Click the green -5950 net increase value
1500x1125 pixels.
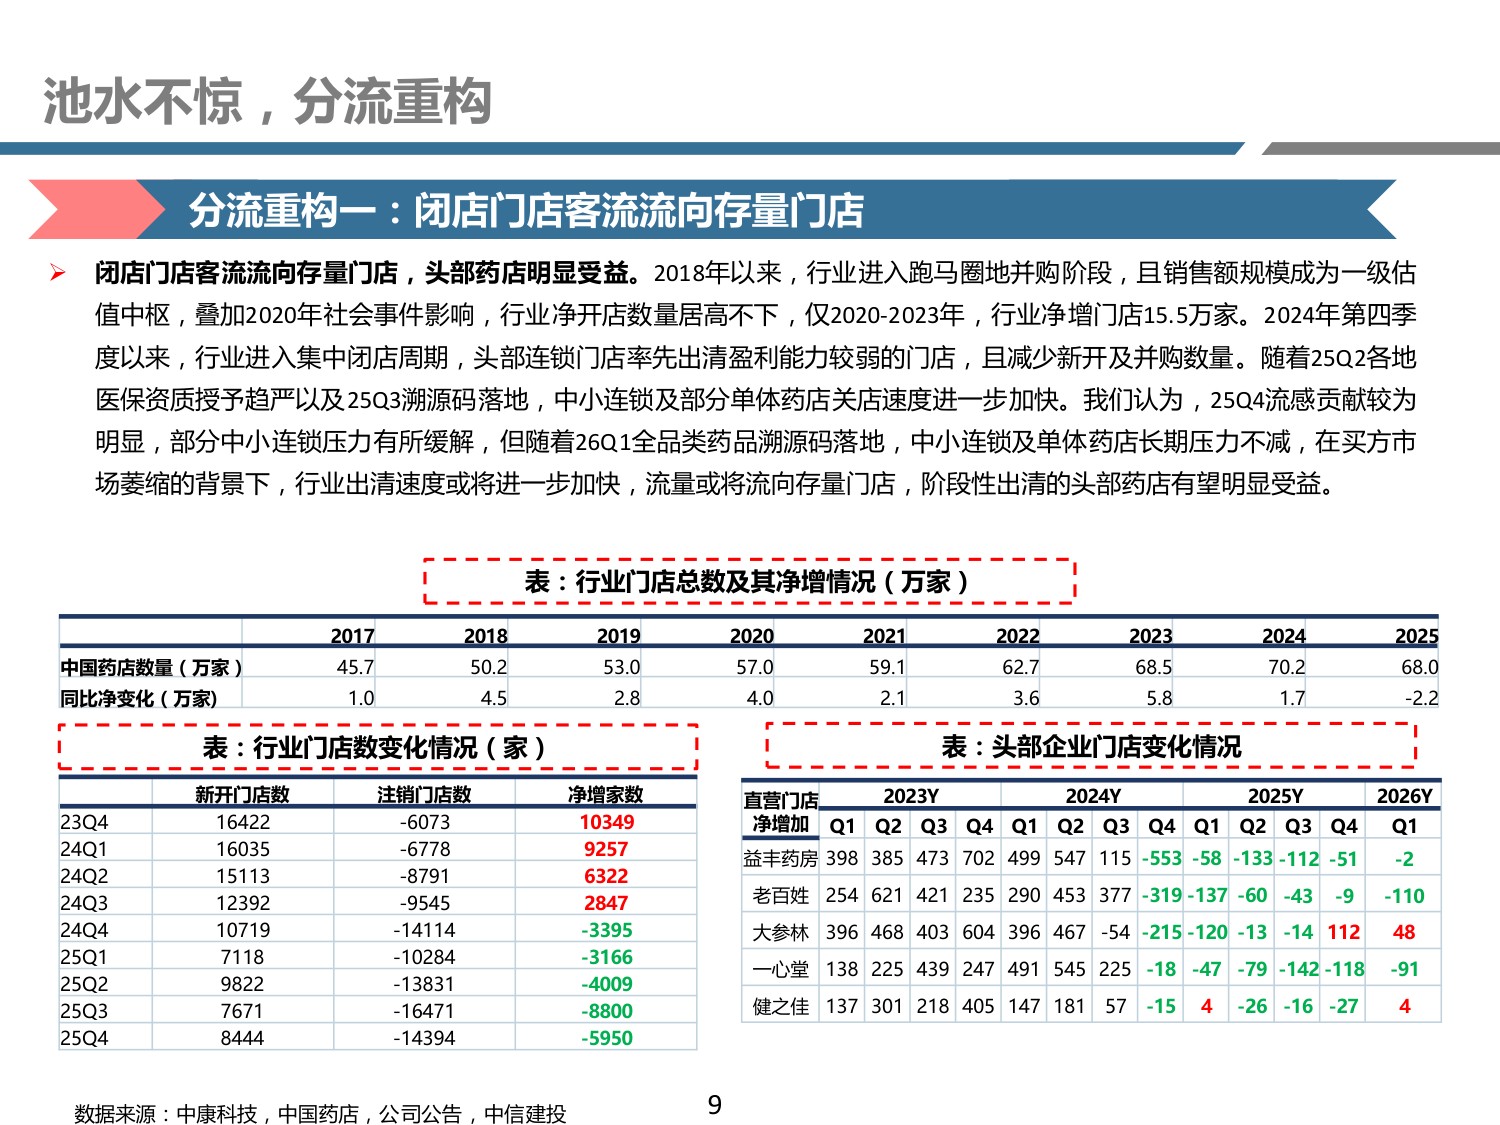click(x=606, y=1038)
